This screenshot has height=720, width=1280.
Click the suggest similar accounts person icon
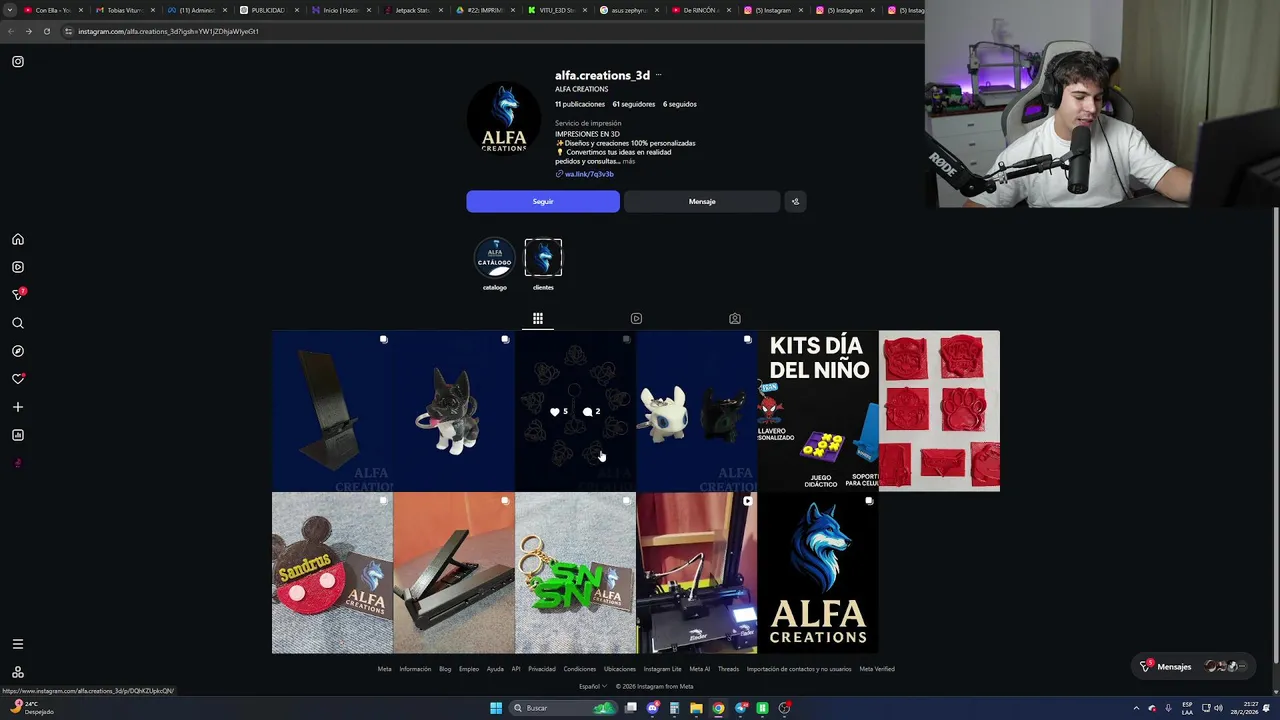coord(795,201)
